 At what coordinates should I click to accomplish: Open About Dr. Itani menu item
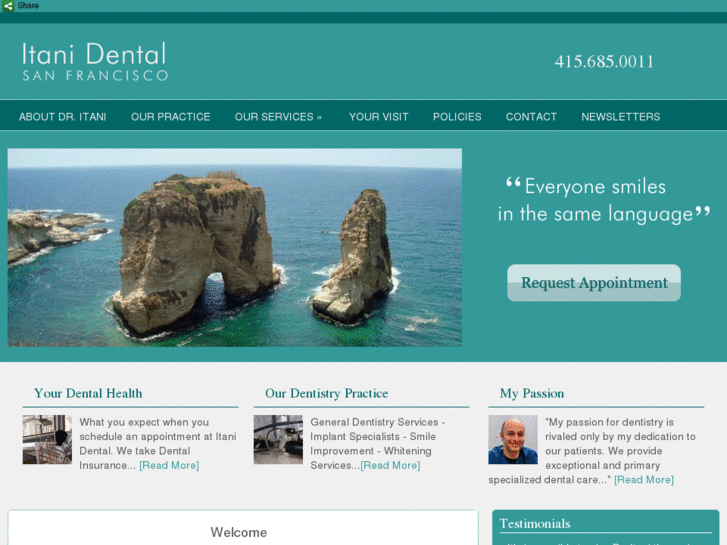pos(63,117)
